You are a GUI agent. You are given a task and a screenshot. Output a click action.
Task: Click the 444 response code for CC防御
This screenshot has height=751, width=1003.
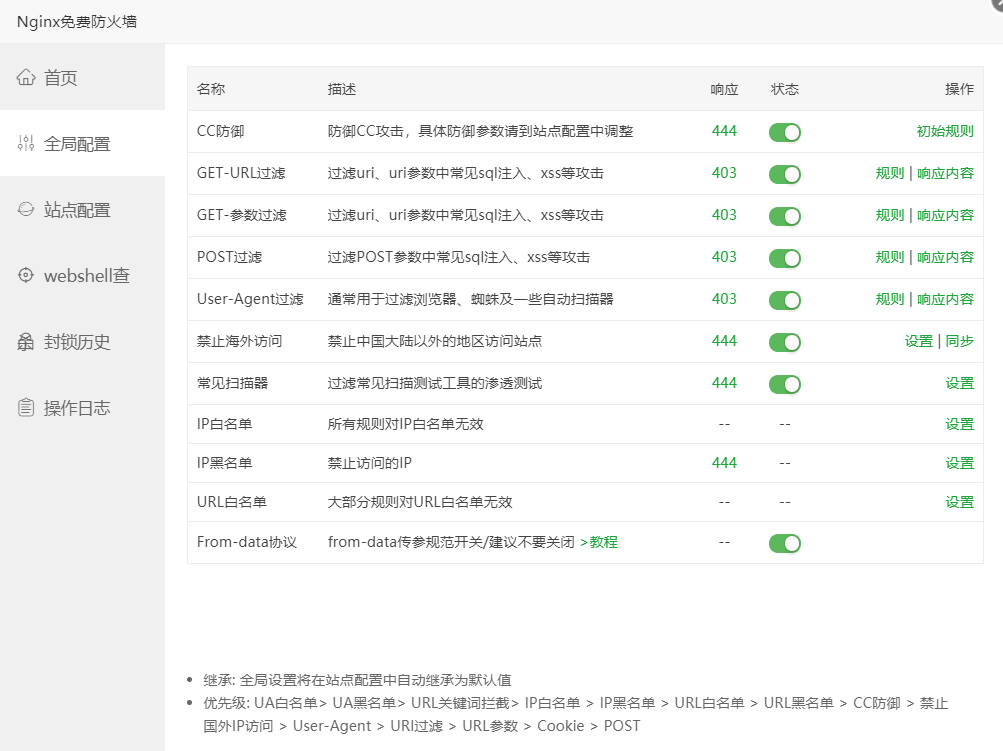[x=724, y=131]
